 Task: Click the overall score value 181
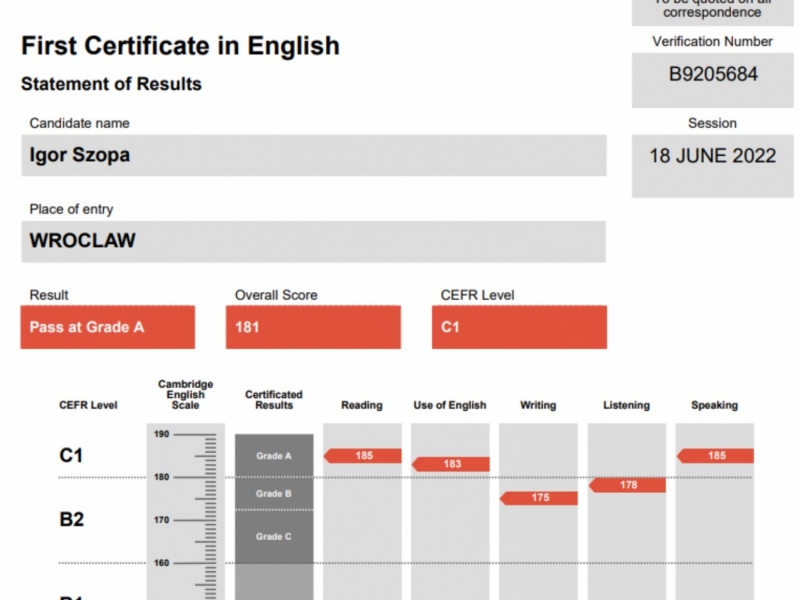click(247, 327)
